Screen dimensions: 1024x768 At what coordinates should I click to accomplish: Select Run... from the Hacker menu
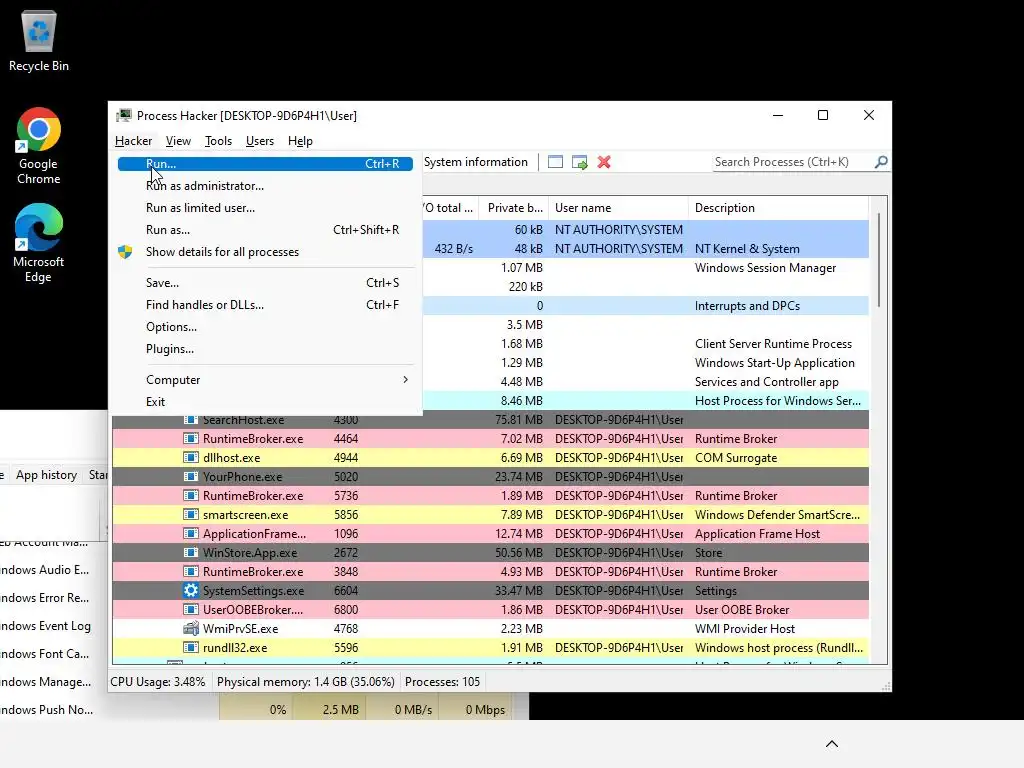pyautogui.click(x=265, y=164)
